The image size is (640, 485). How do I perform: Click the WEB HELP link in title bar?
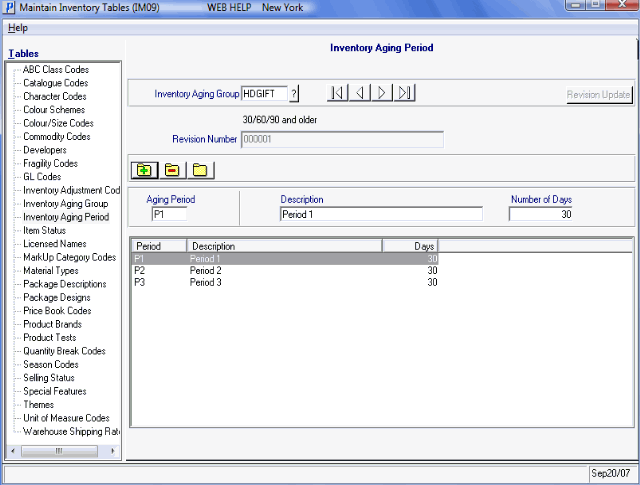pos(229,7)
